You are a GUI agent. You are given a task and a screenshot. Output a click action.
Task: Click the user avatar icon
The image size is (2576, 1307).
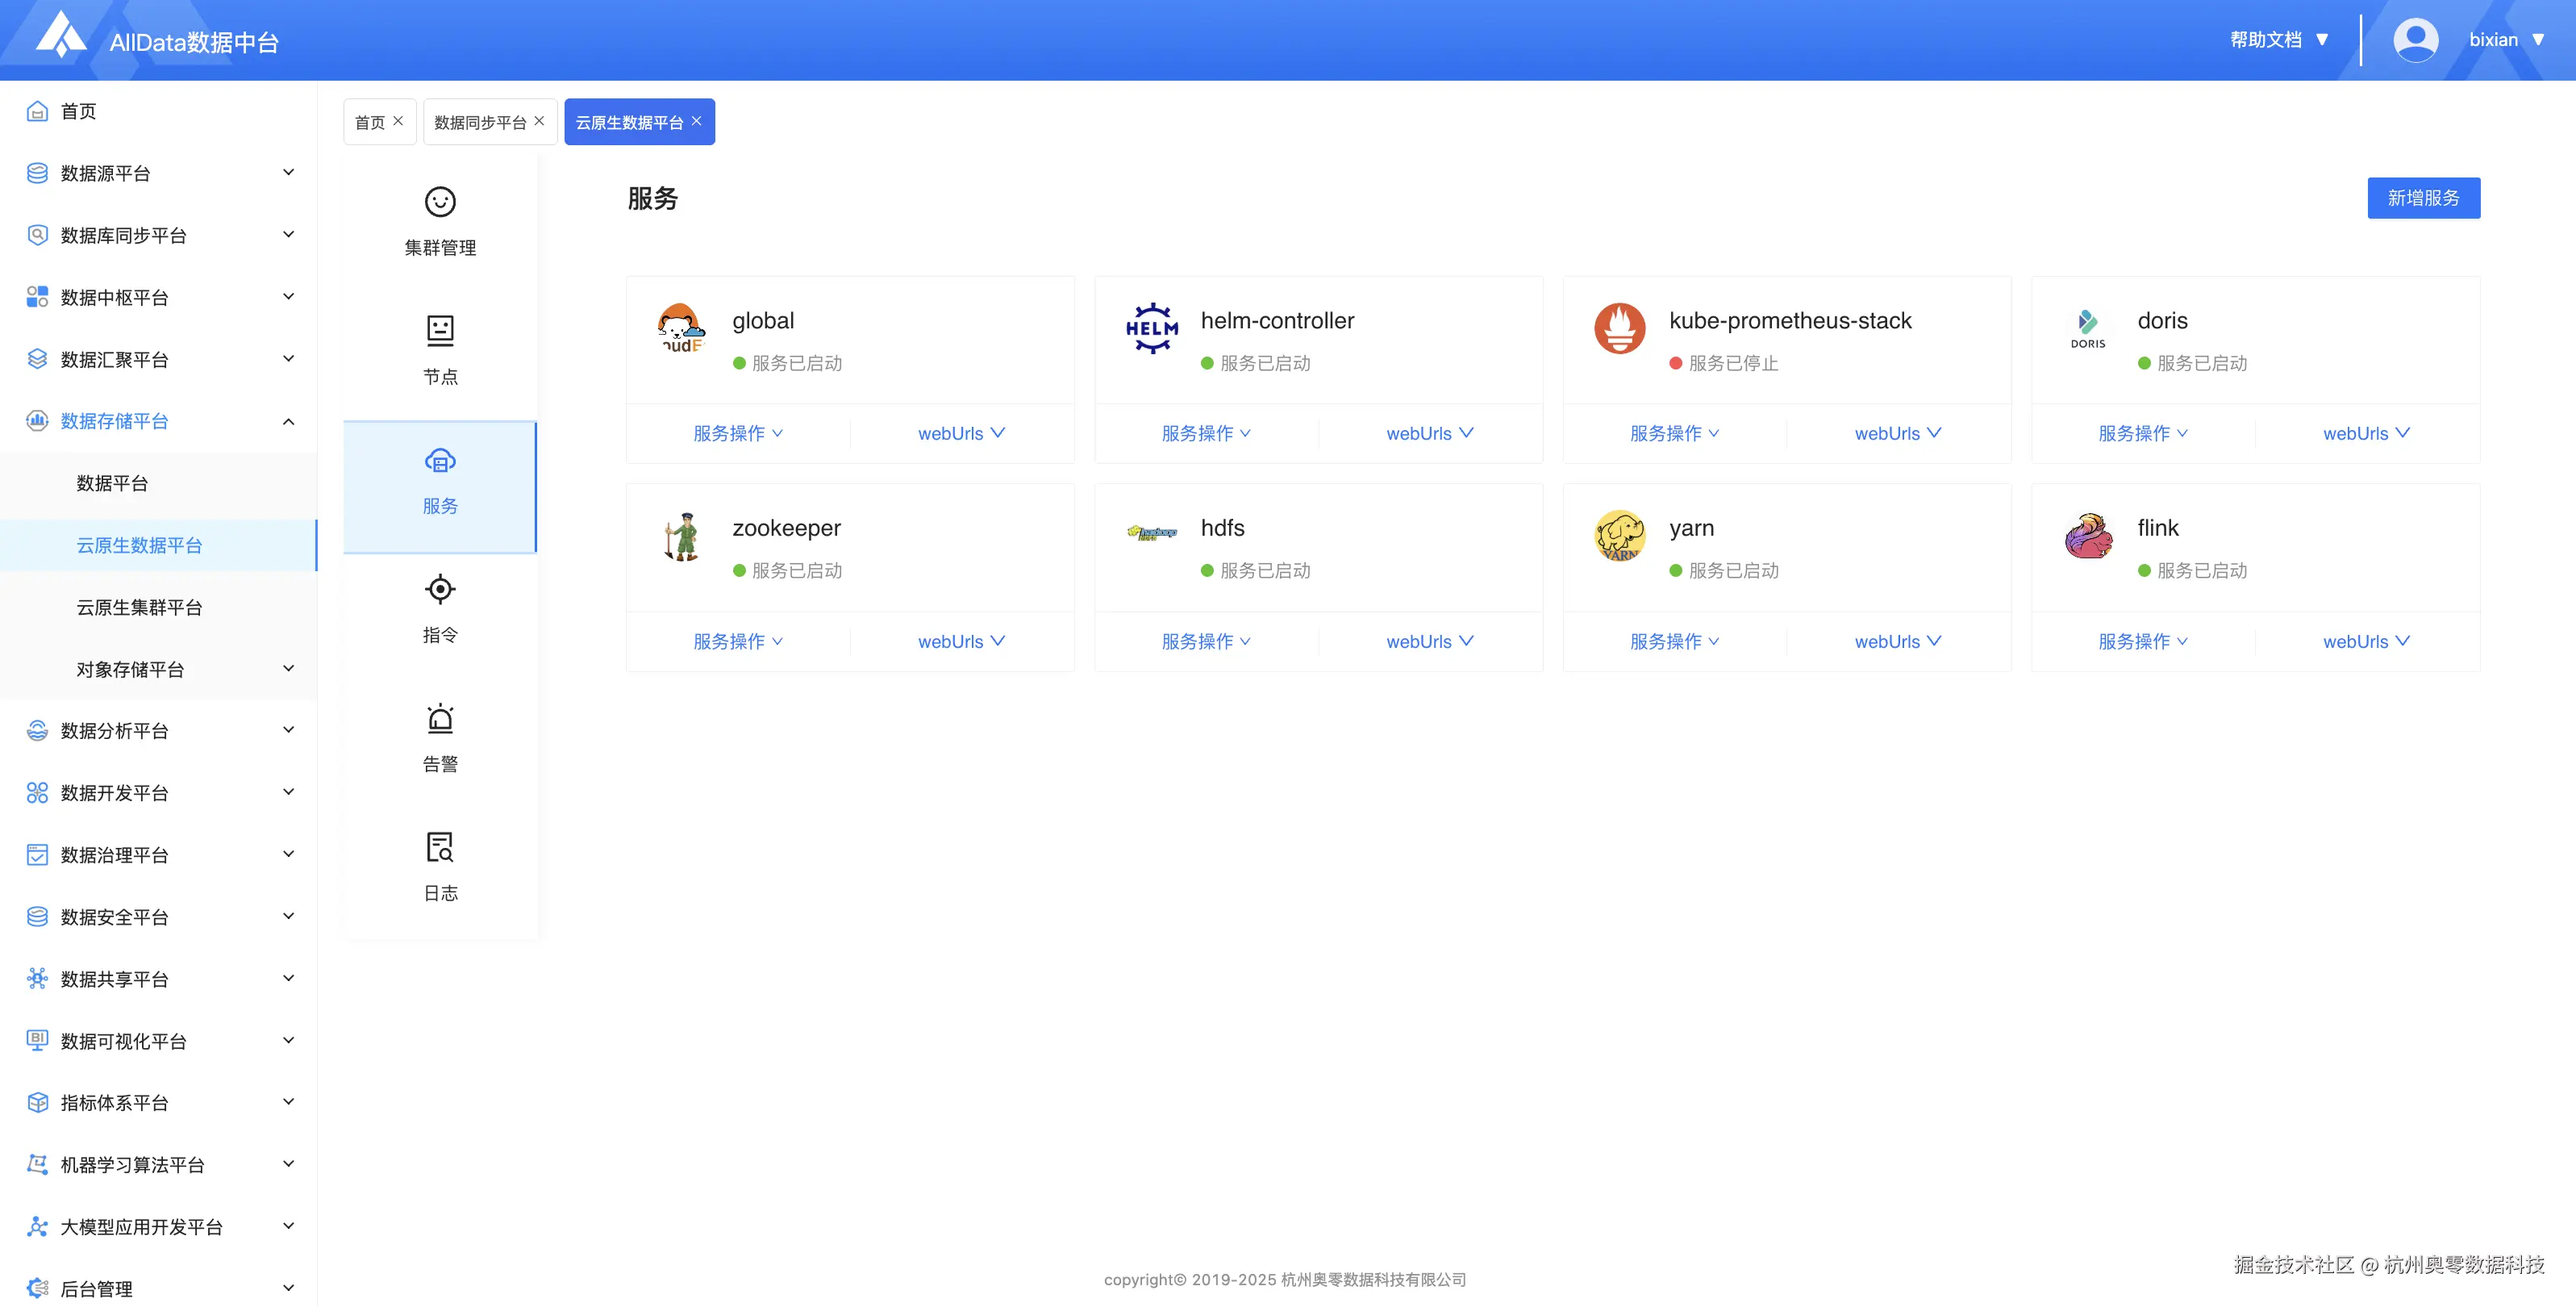2415,40
